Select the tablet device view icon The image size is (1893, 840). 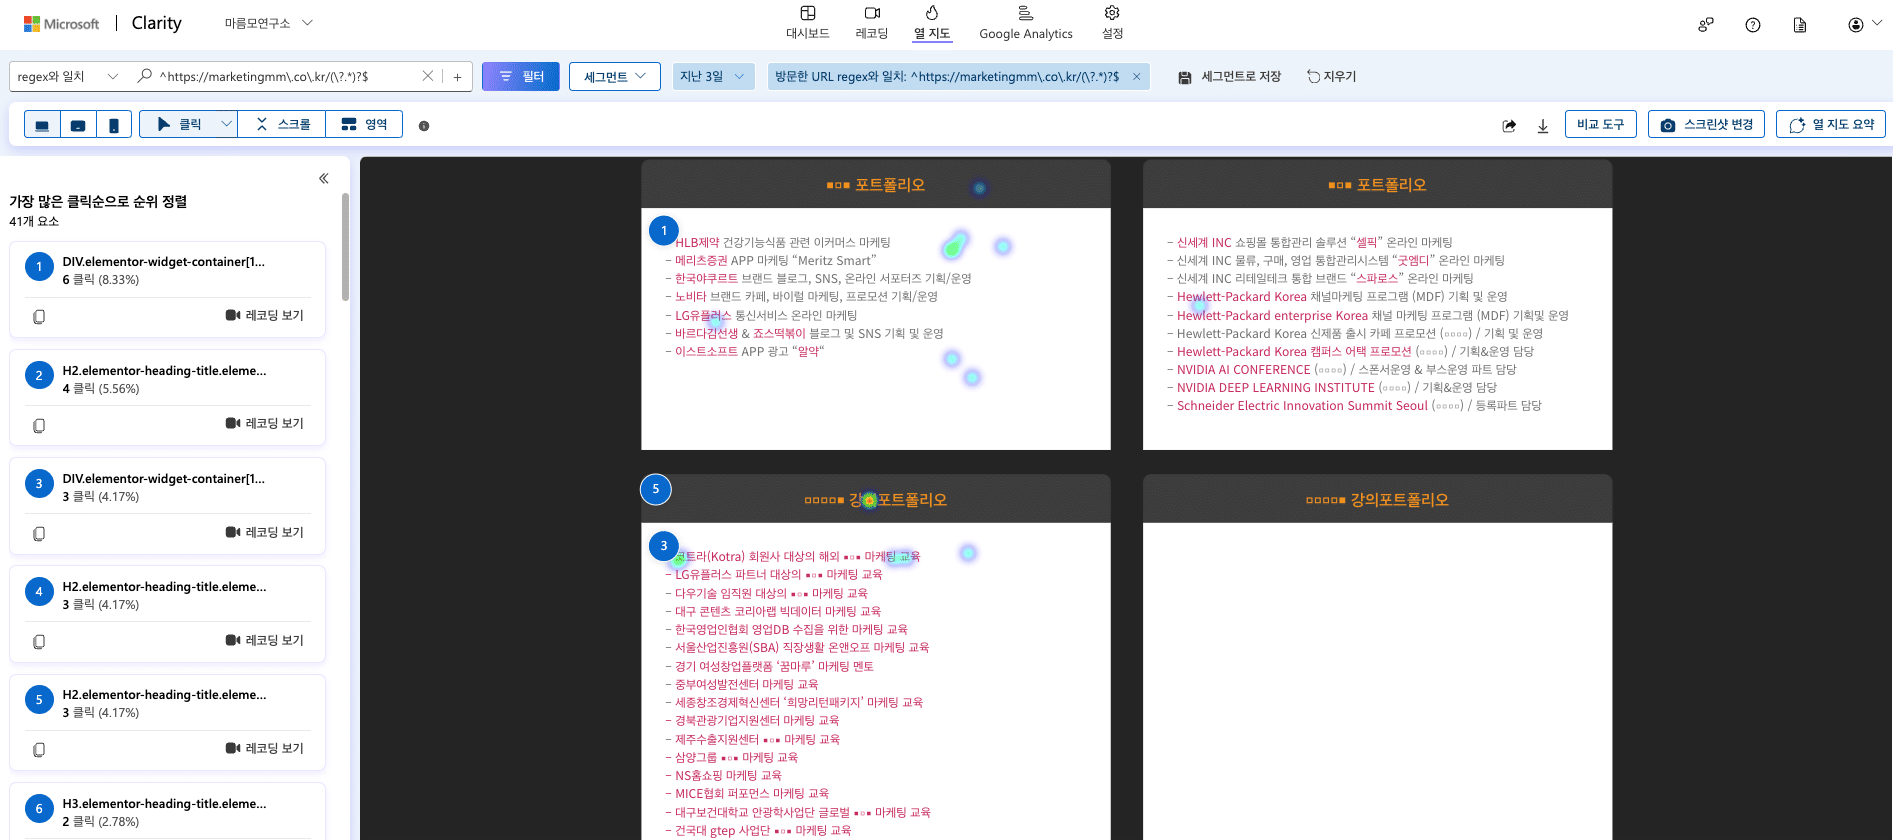78,125
